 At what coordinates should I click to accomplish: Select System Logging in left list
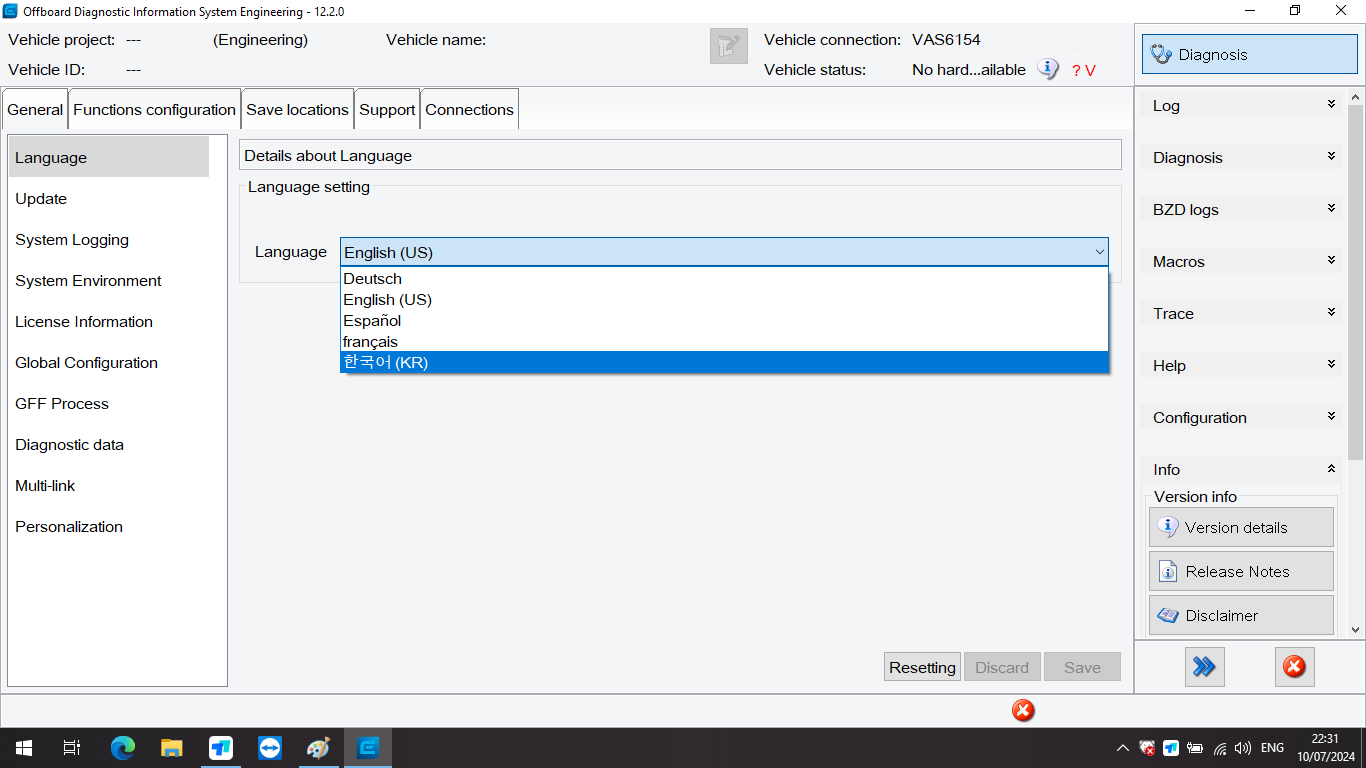click(x=72, y=240)
